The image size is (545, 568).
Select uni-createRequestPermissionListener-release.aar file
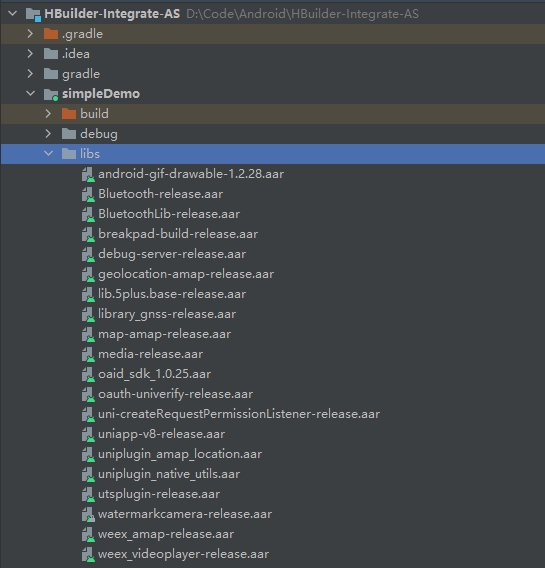point(239,414)
